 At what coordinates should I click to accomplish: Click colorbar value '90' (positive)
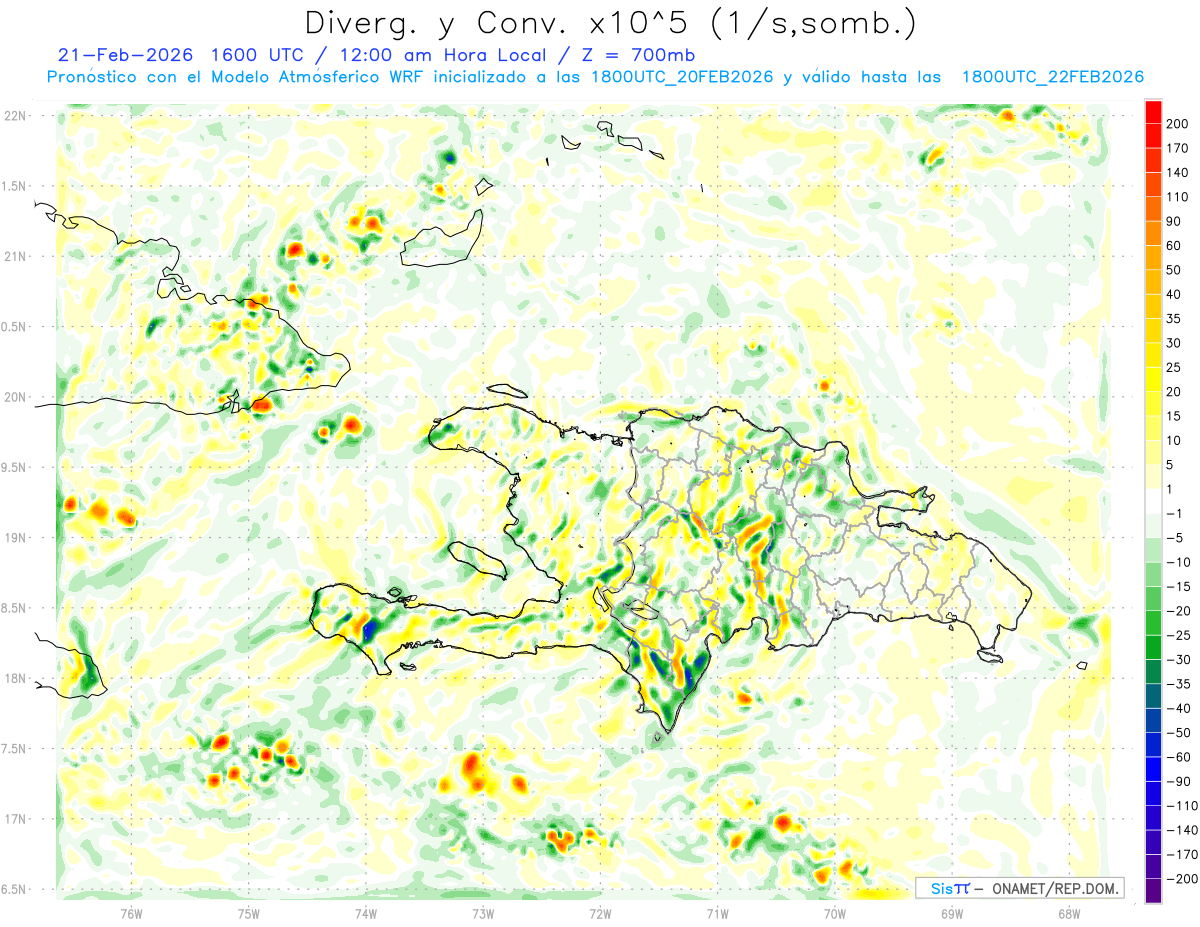[1176, 222]
